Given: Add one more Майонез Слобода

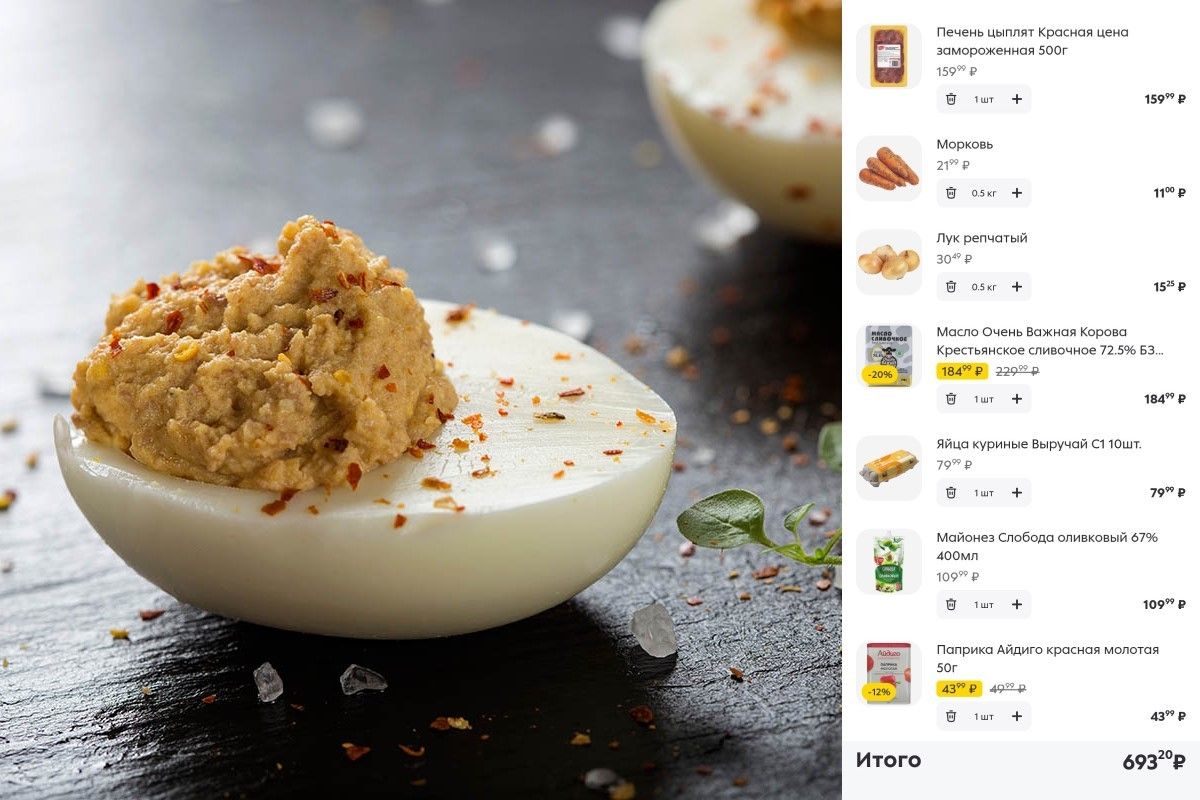Looking at the screenshot, I should [x=1017, y=605].
